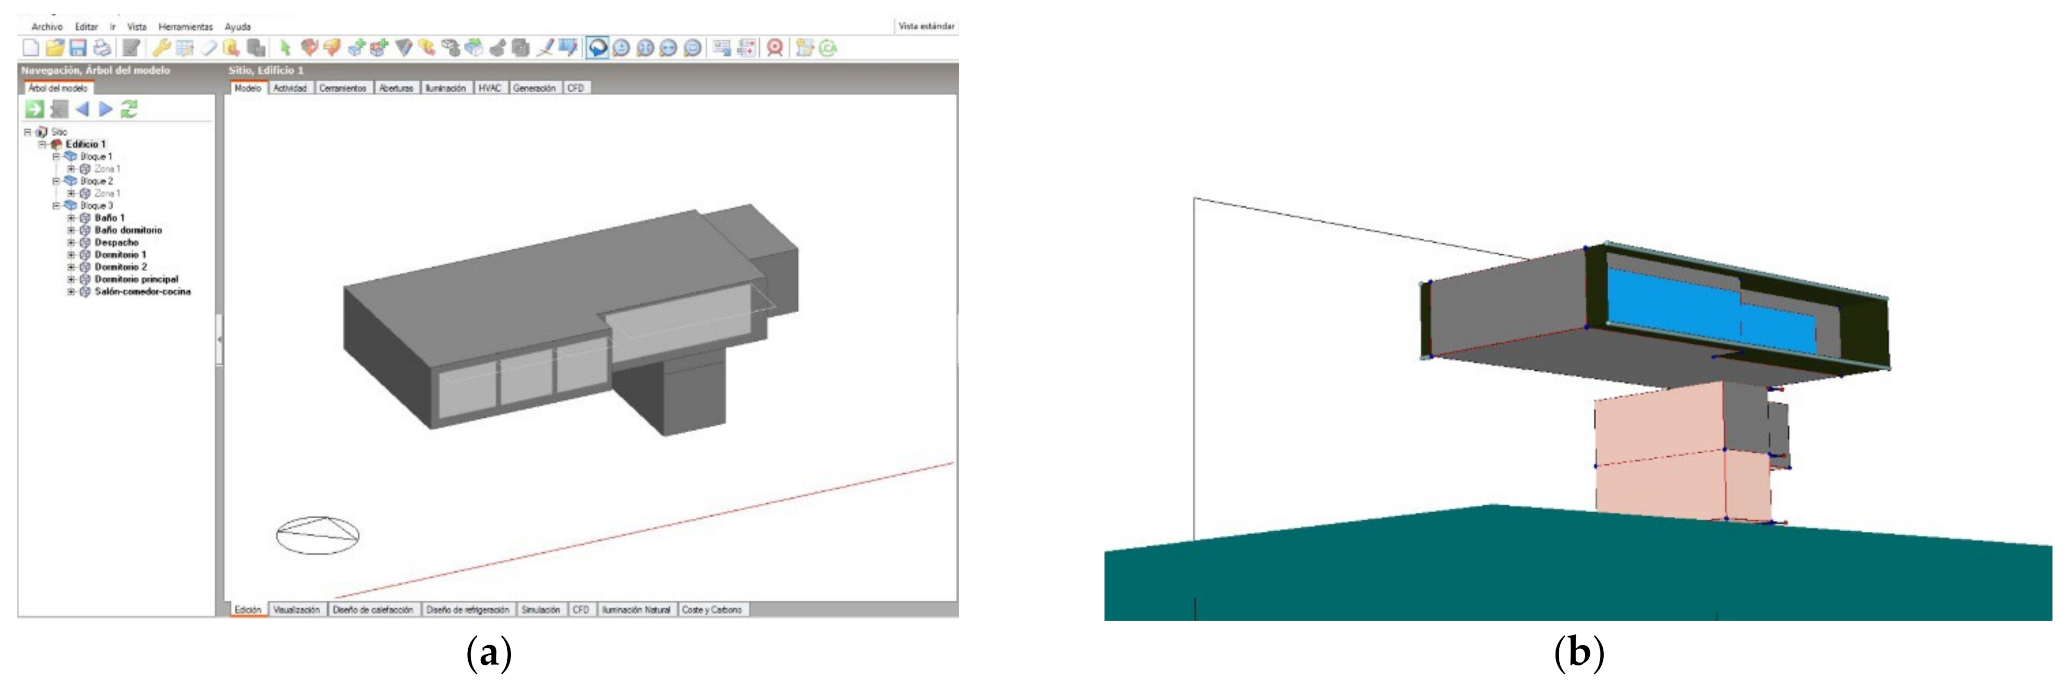
Task: Click the green circular refresh icon at toolbar end
Action: pyautogui.click(x=827, y=48)
